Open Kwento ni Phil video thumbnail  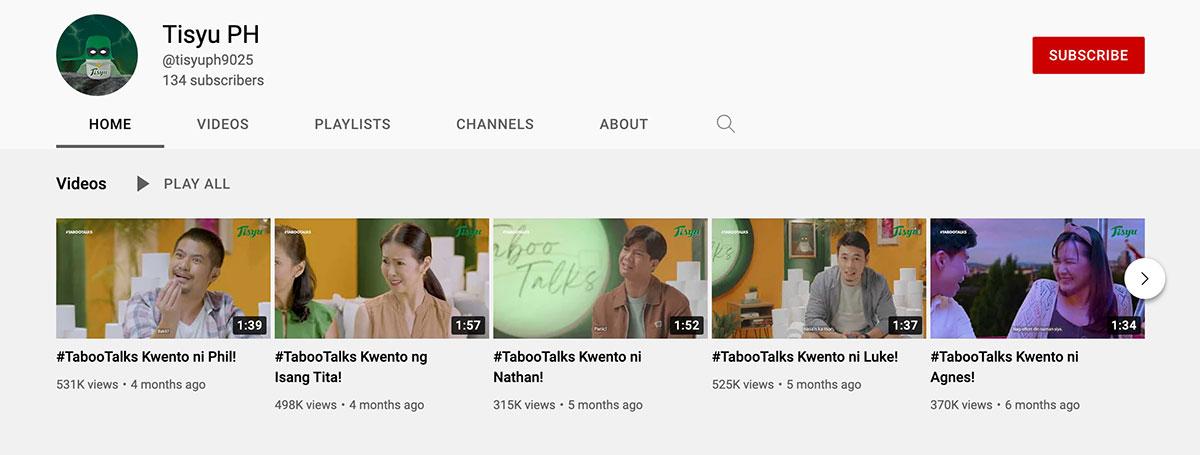click(x=163, y=278)
